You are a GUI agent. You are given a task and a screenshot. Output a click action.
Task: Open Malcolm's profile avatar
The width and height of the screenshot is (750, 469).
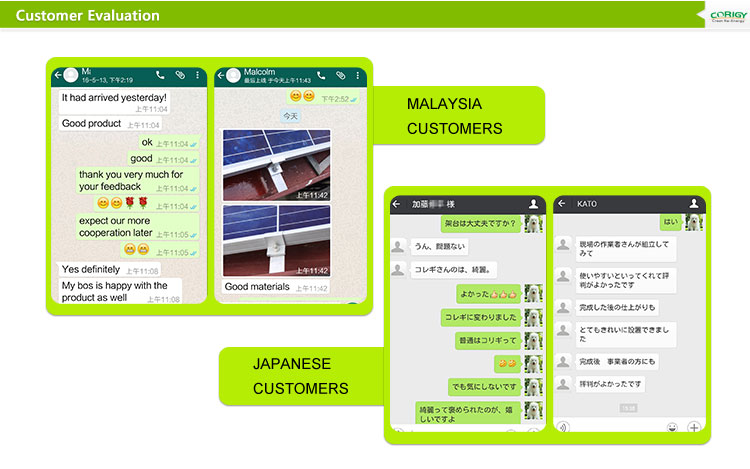click(233, 76)
